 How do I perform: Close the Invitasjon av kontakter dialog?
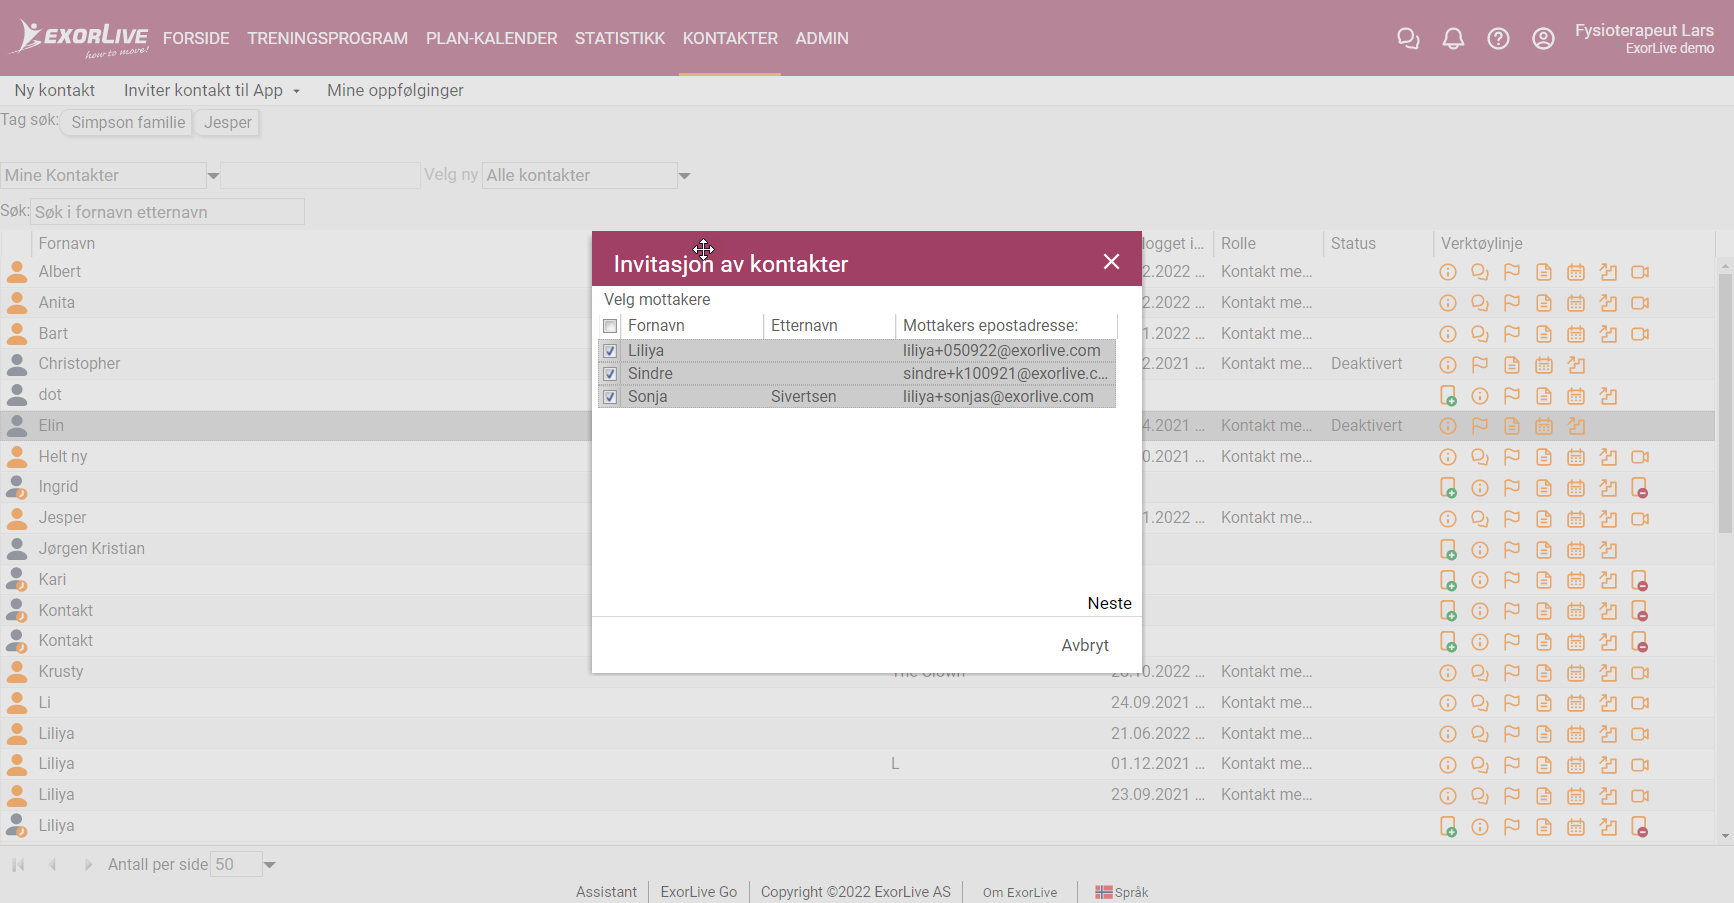[x=1111, y=262]
